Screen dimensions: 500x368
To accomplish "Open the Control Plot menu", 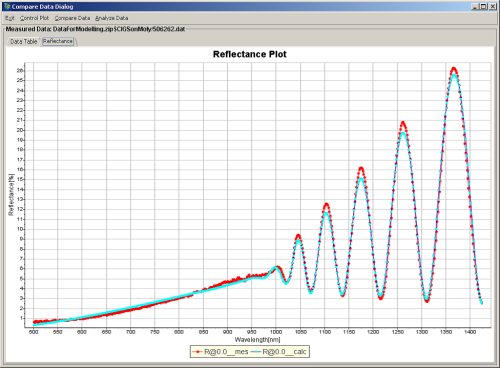I will pos(34,18).
